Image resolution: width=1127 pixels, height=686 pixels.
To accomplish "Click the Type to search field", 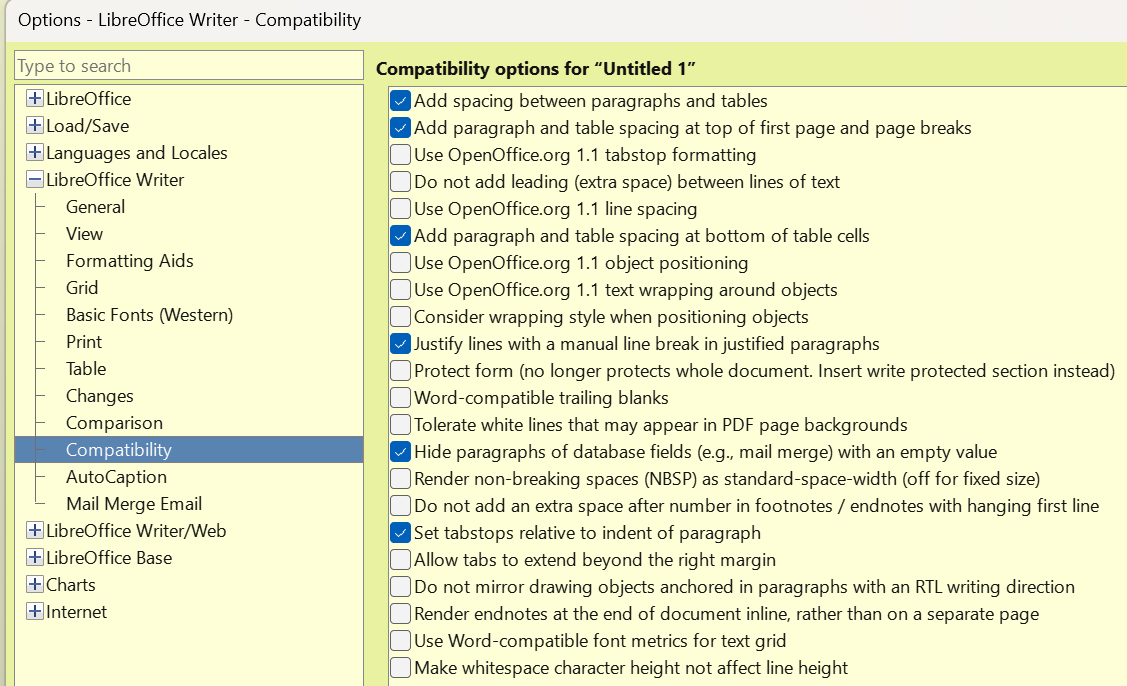I will click(x=189, y=65).
